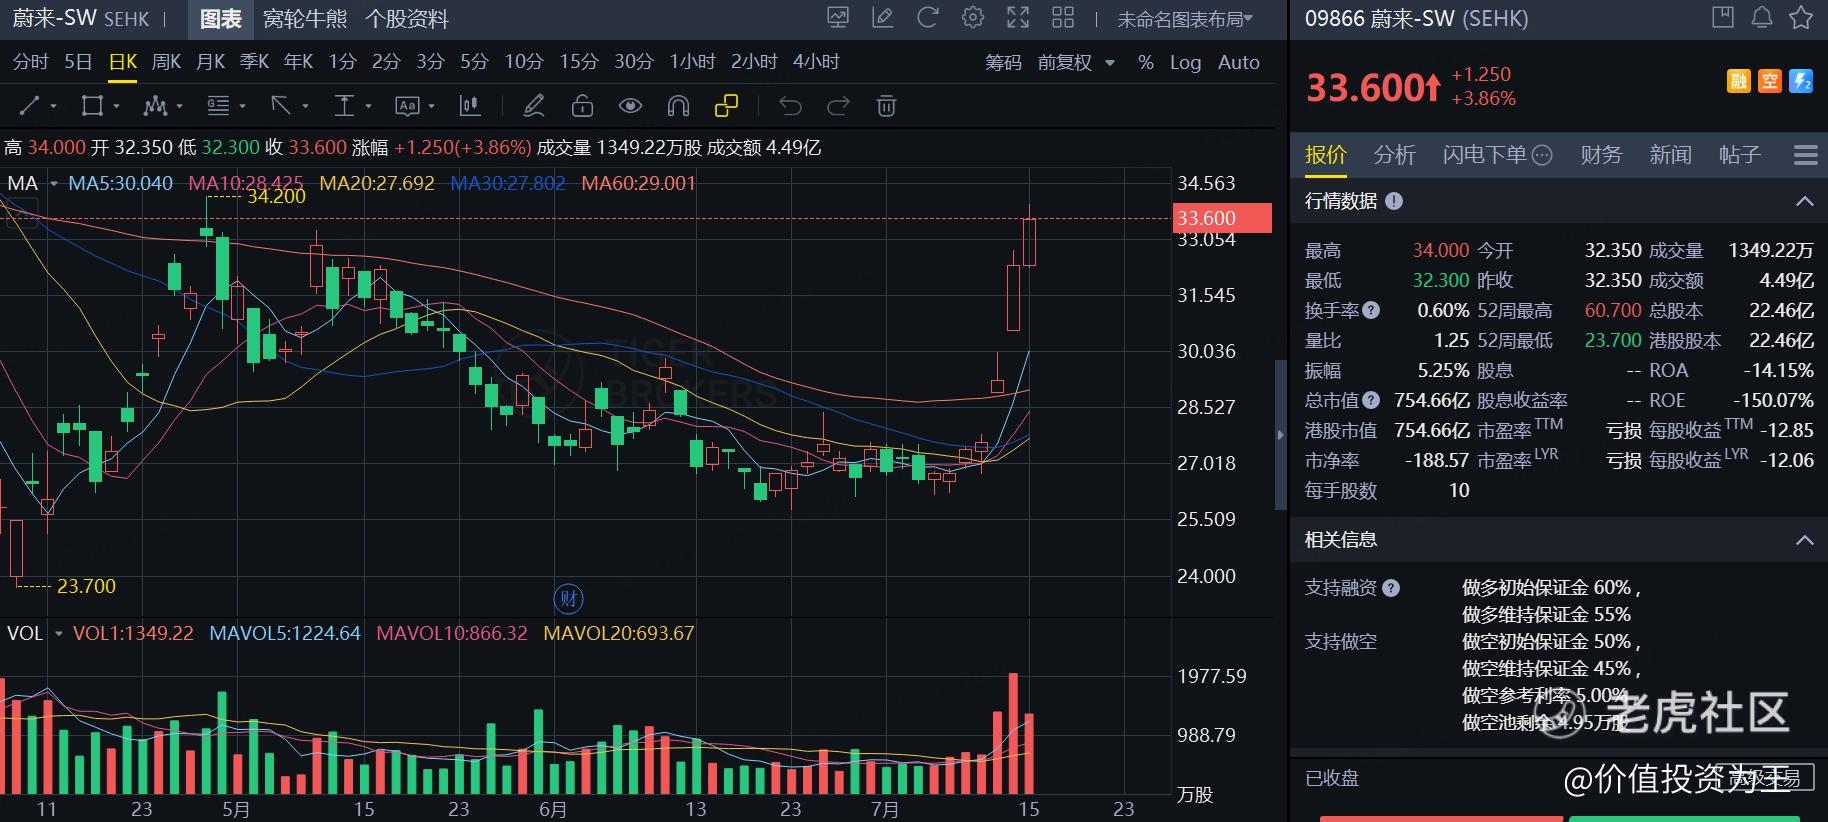Open the 分析 tab
Screen dimensions: 1828x822
coord(1394,155)
